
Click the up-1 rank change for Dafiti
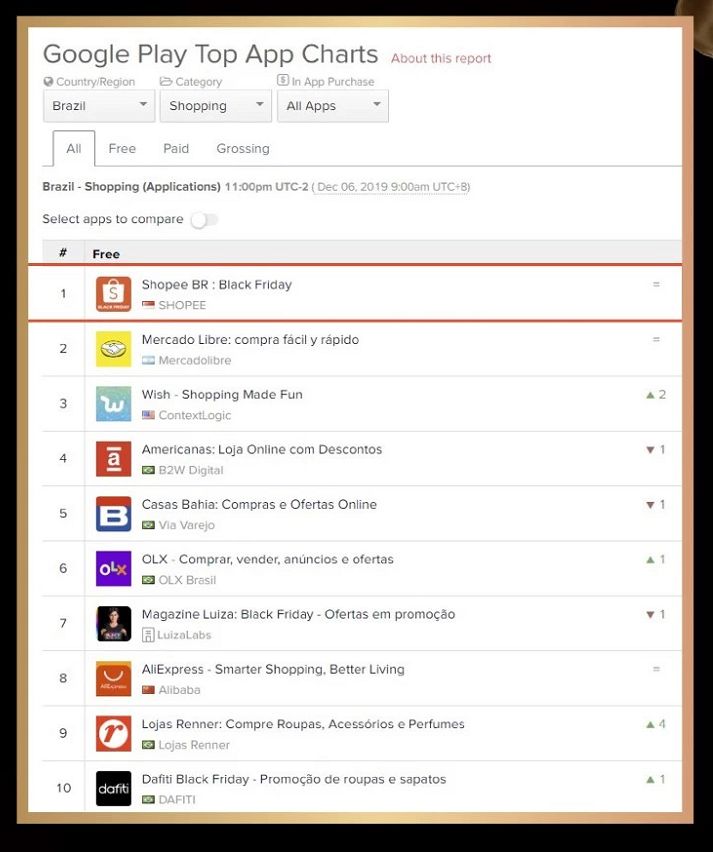pos(656,779)
